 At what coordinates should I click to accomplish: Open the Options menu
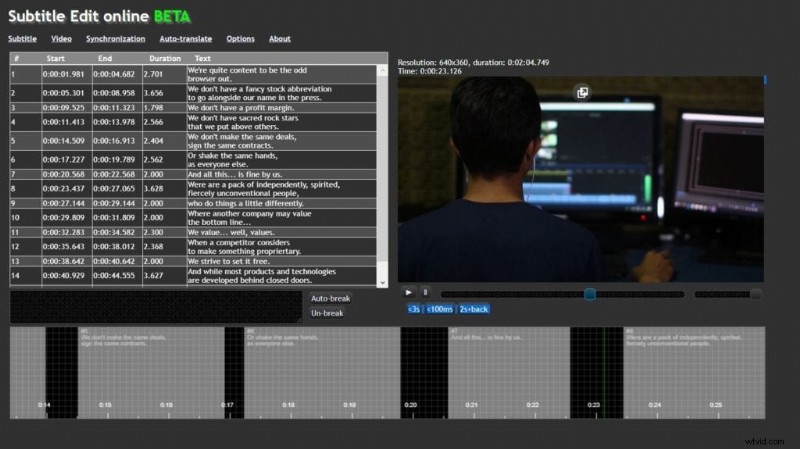[240, 39]
